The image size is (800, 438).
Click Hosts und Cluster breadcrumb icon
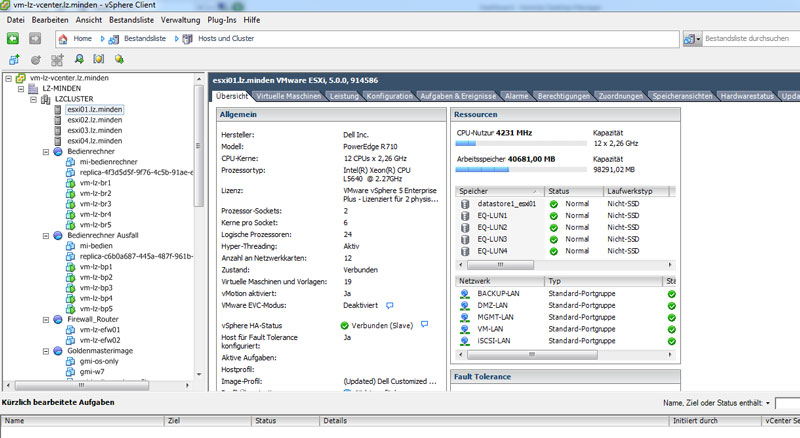(188, 39)
